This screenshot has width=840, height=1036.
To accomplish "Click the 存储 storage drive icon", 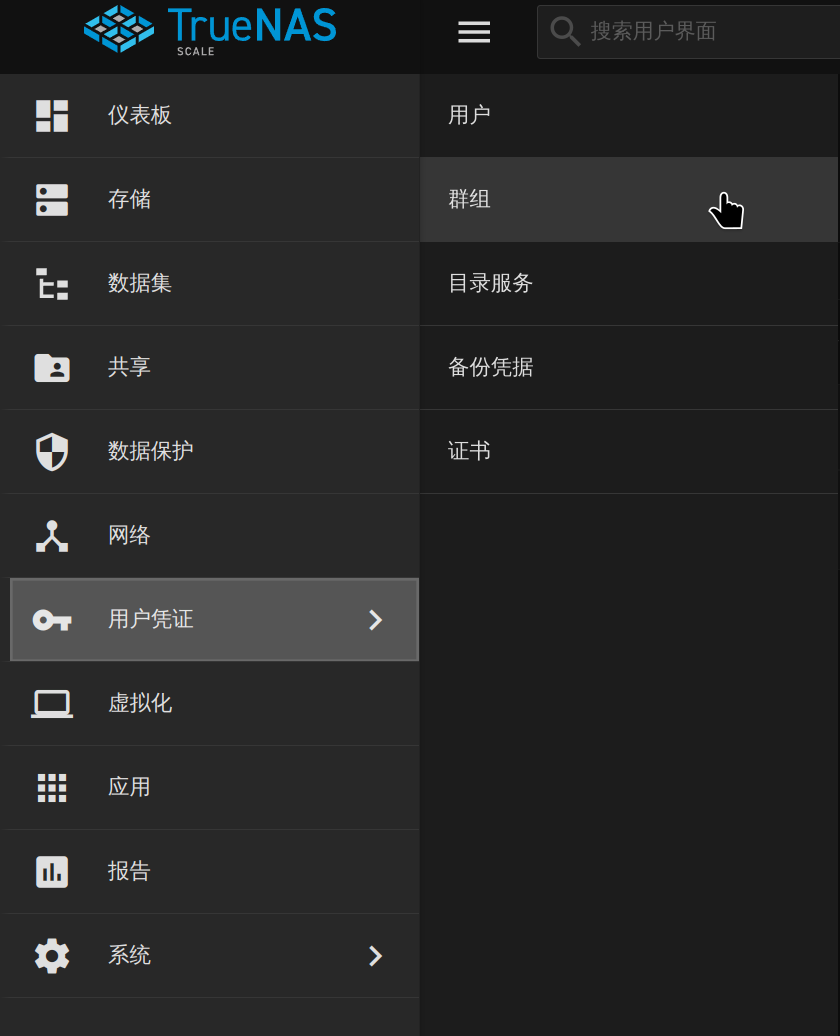I will [x=52, y=200].
